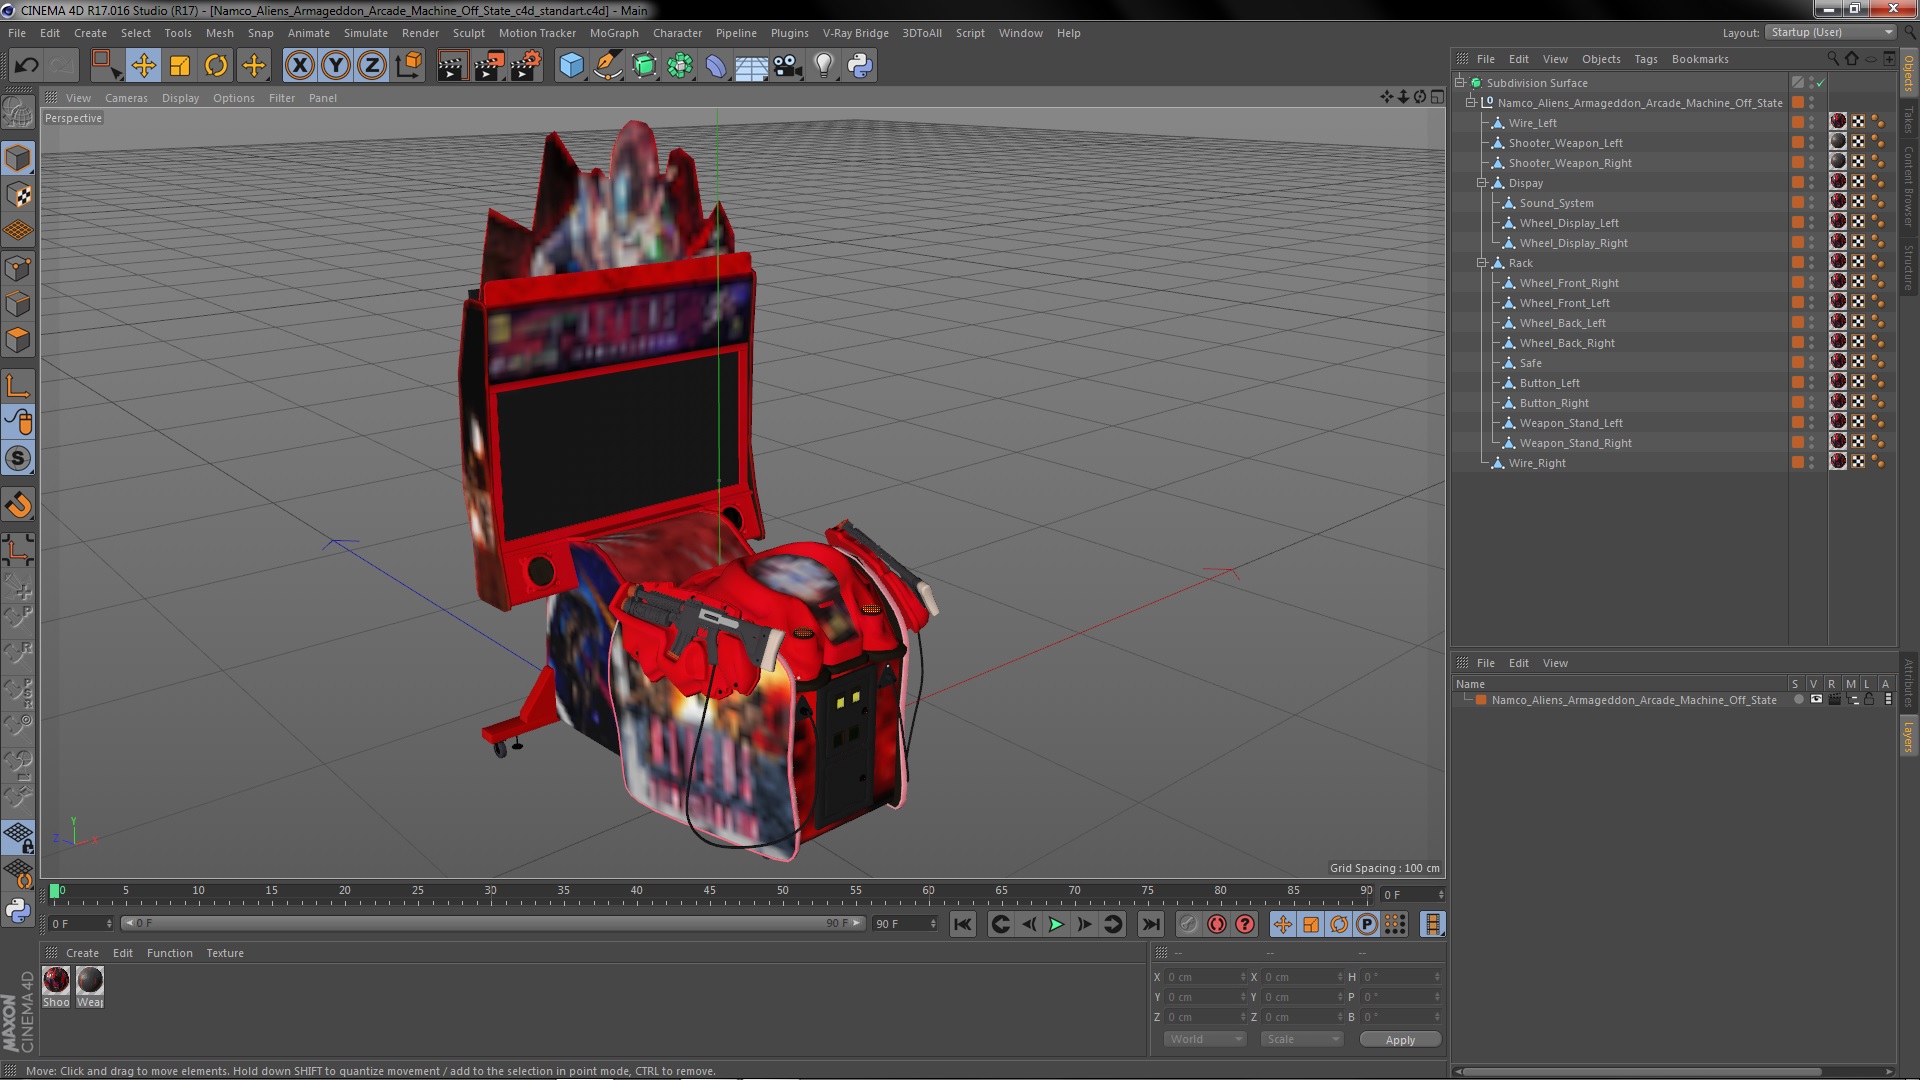The image size is (1920, 1080).
Task: Click Make Editable icon in left palette
Action: (18, 112)
